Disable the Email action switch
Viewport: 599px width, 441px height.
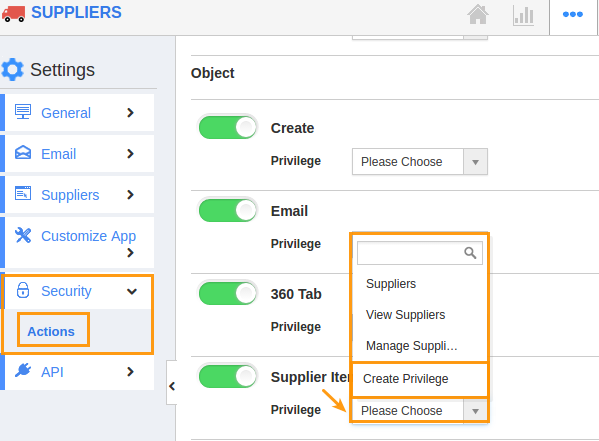228,211
